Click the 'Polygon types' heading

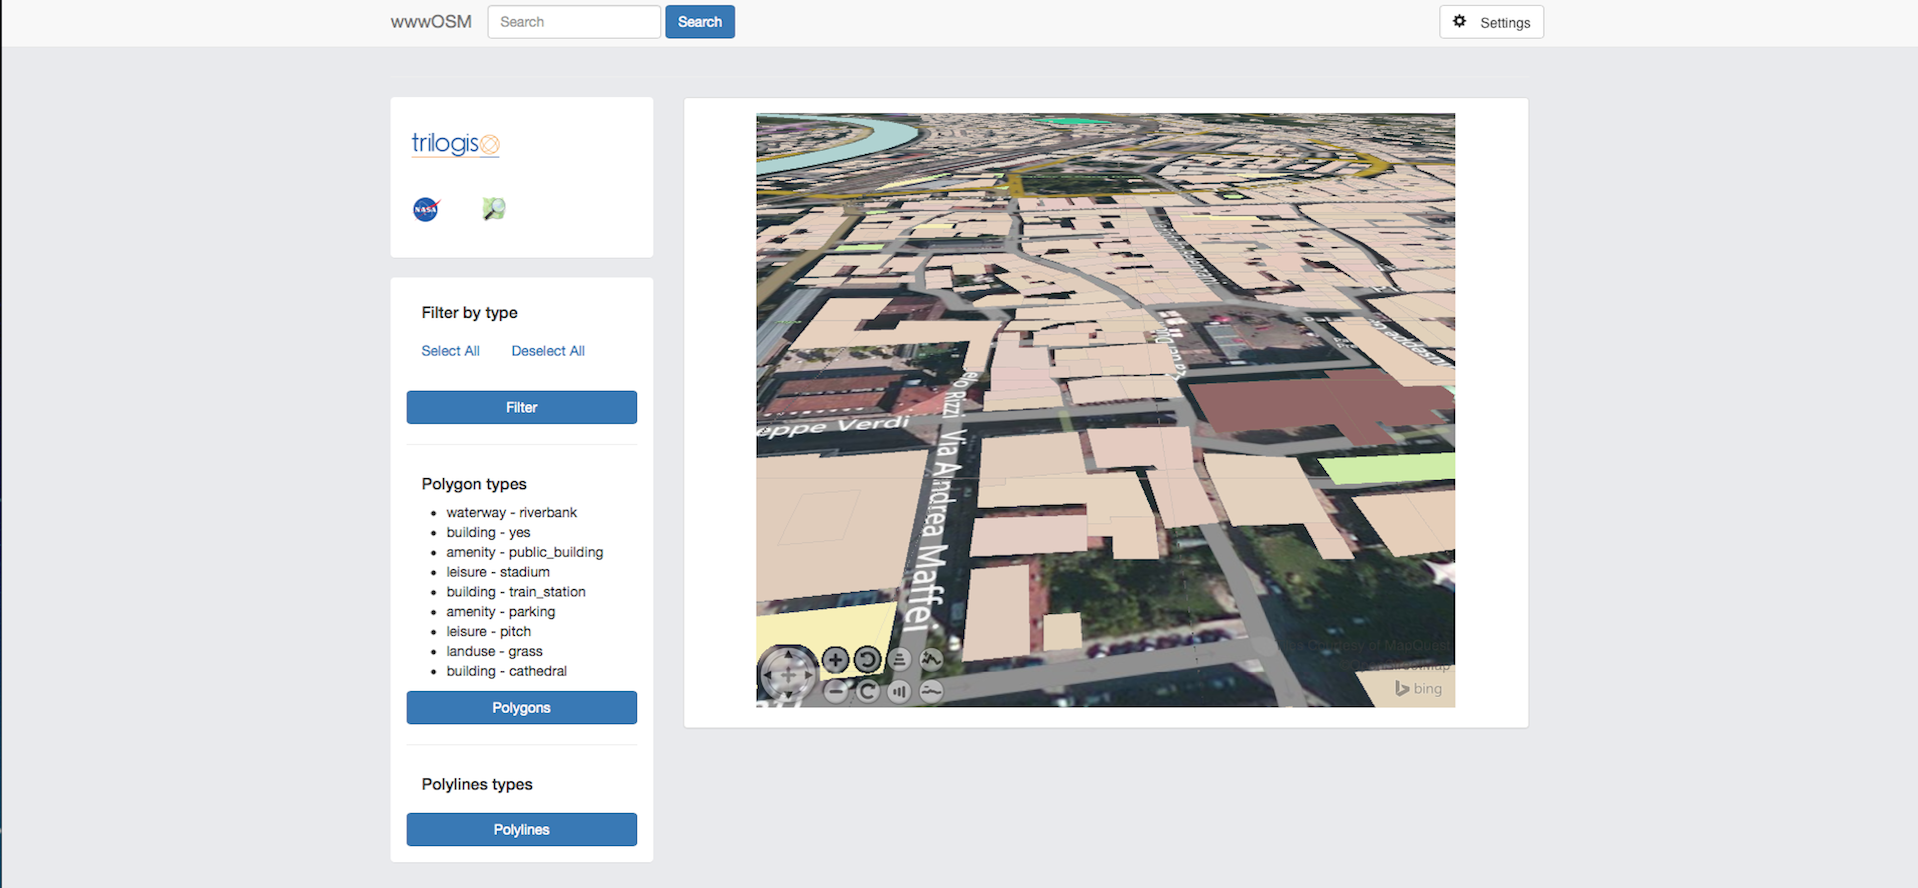point(474,484)
